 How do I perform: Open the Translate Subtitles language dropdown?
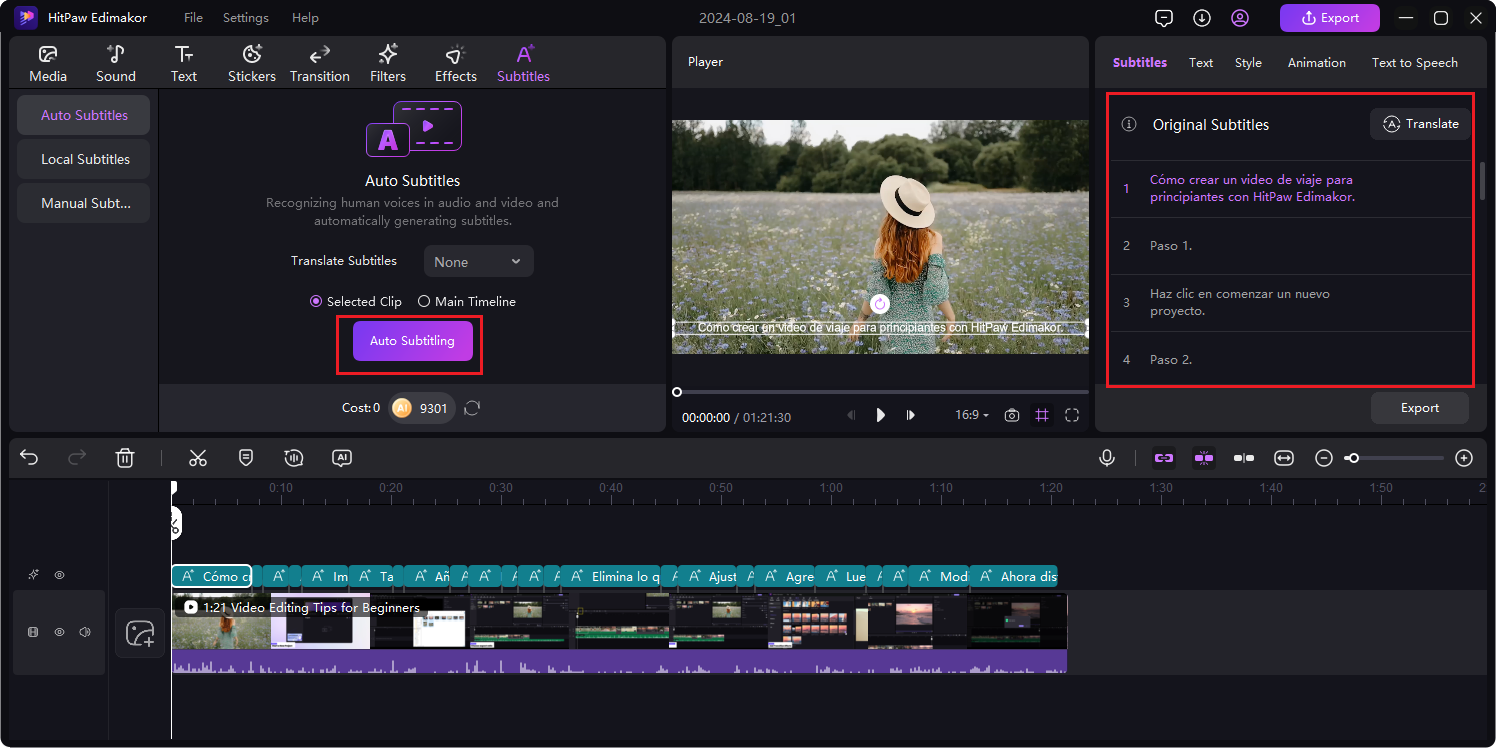click(479, 261)
